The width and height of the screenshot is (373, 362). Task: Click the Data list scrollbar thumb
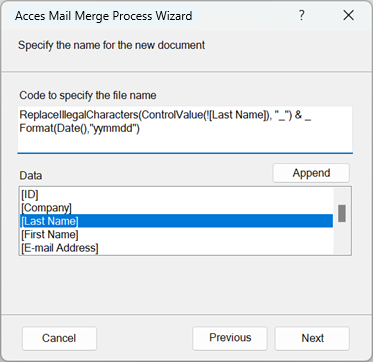coord(342,213)
